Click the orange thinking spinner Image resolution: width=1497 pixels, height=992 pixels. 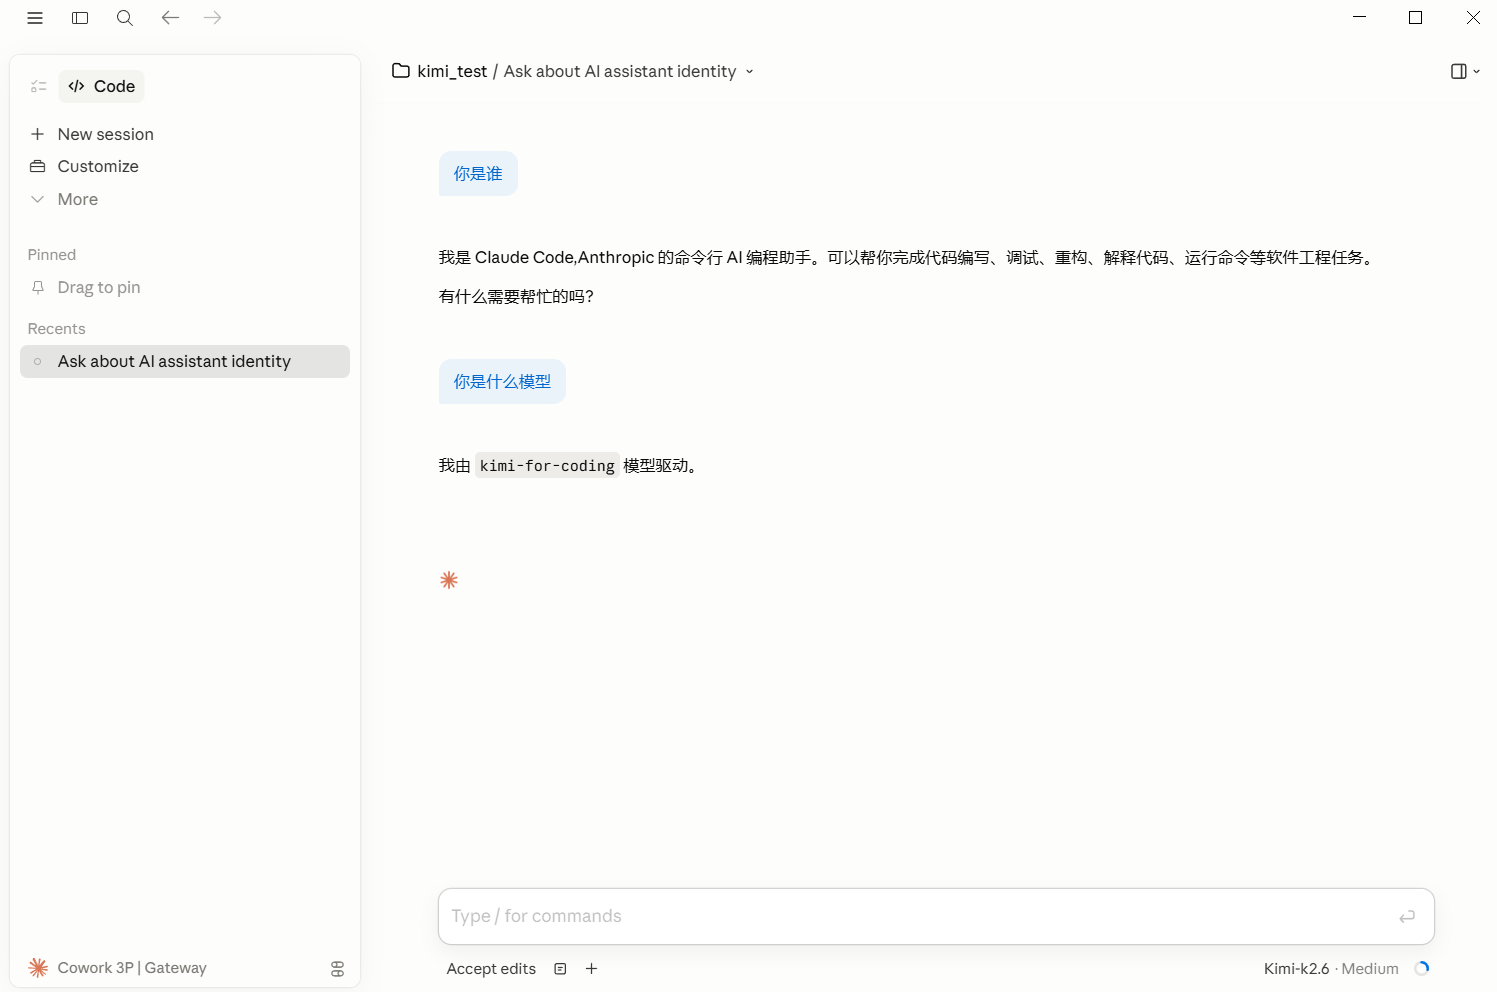tap(449, 580)
